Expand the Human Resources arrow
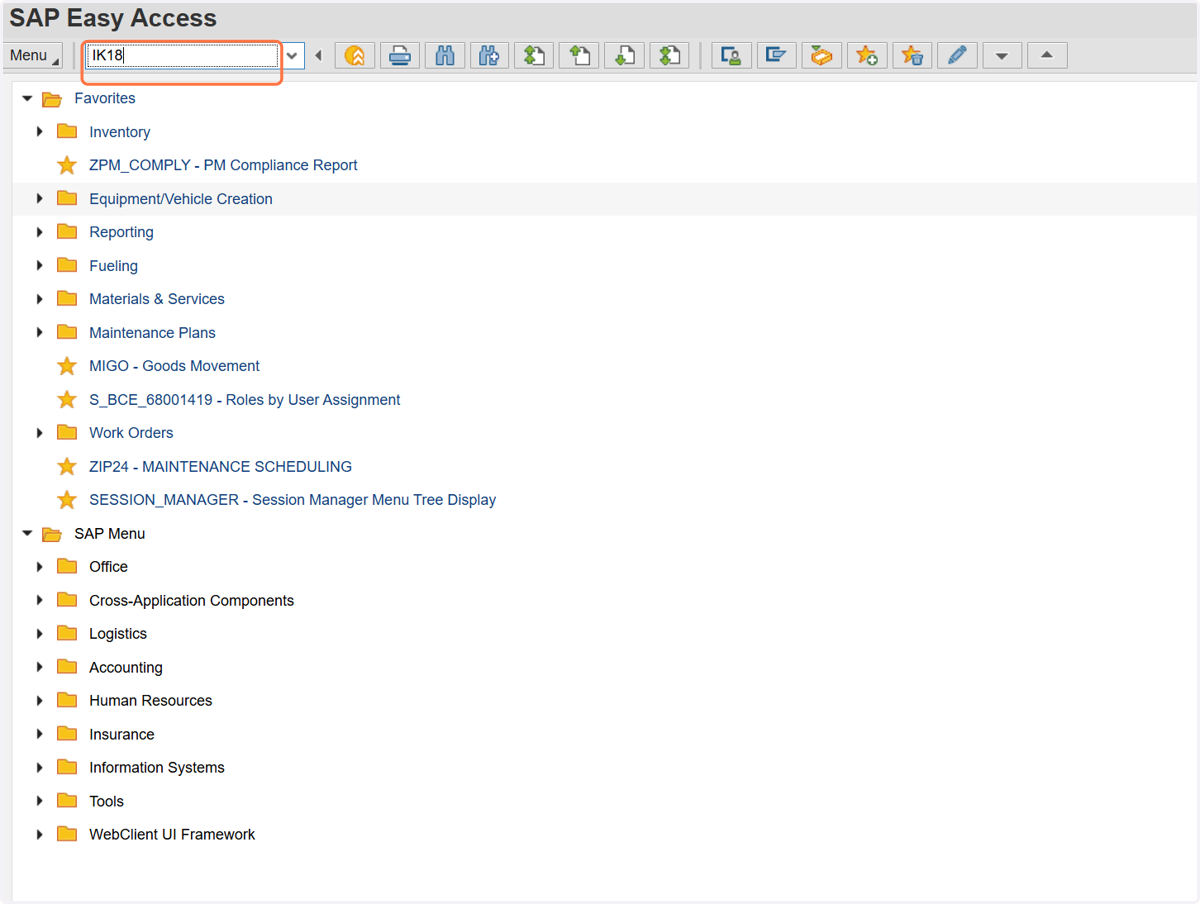The height and width of the screenshot is (904, 1200). [40, 701]
